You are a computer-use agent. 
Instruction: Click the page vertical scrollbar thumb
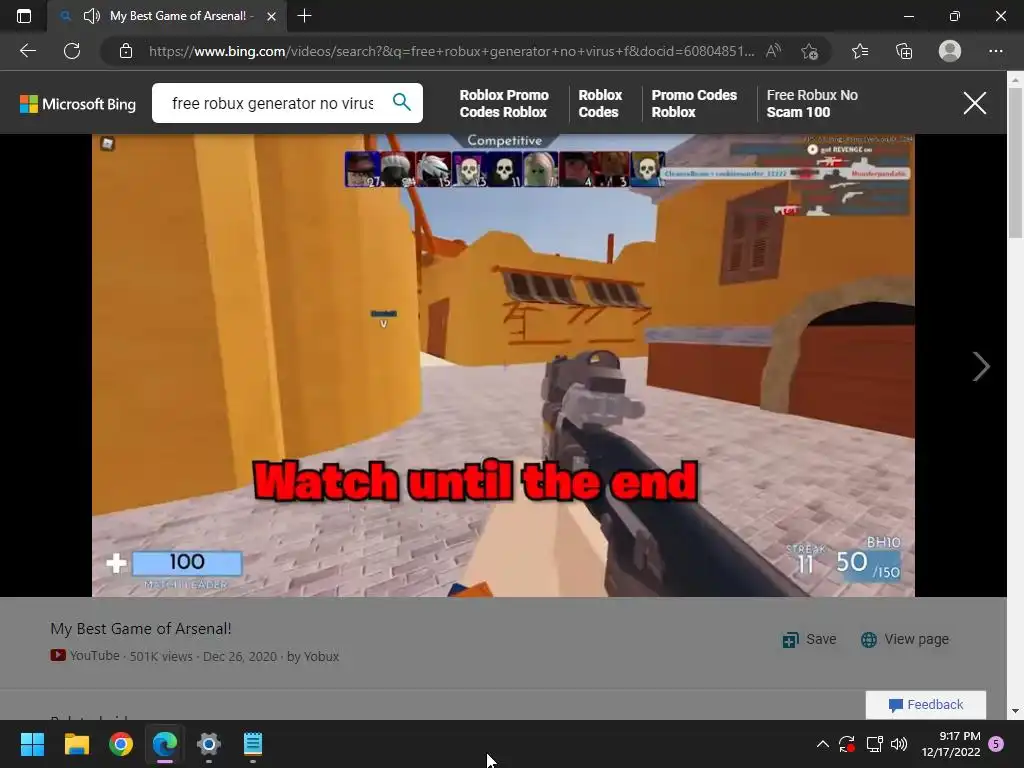(1015, 163)
